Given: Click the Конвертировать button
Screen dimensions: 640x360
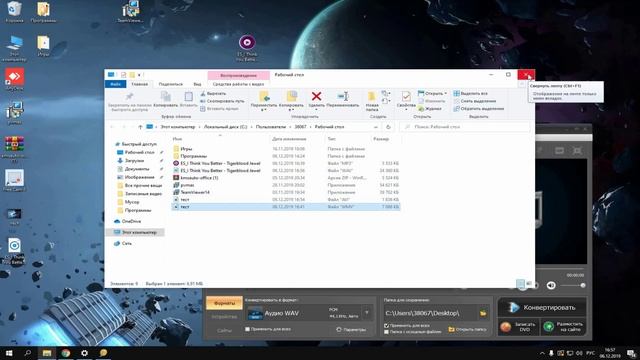Looking at the screenshot, I should pyautogui.click(x=542, y=307).
